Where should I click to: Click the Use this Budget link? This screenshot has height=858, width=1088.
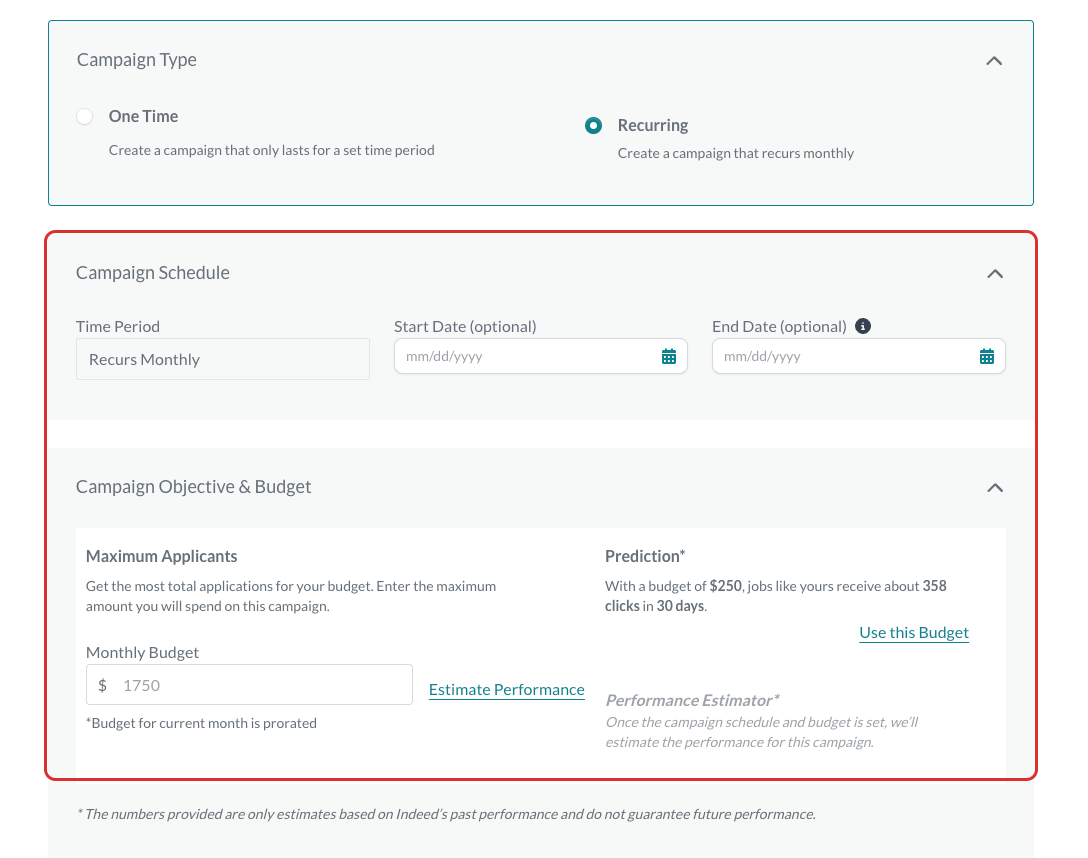coord(914,633)
